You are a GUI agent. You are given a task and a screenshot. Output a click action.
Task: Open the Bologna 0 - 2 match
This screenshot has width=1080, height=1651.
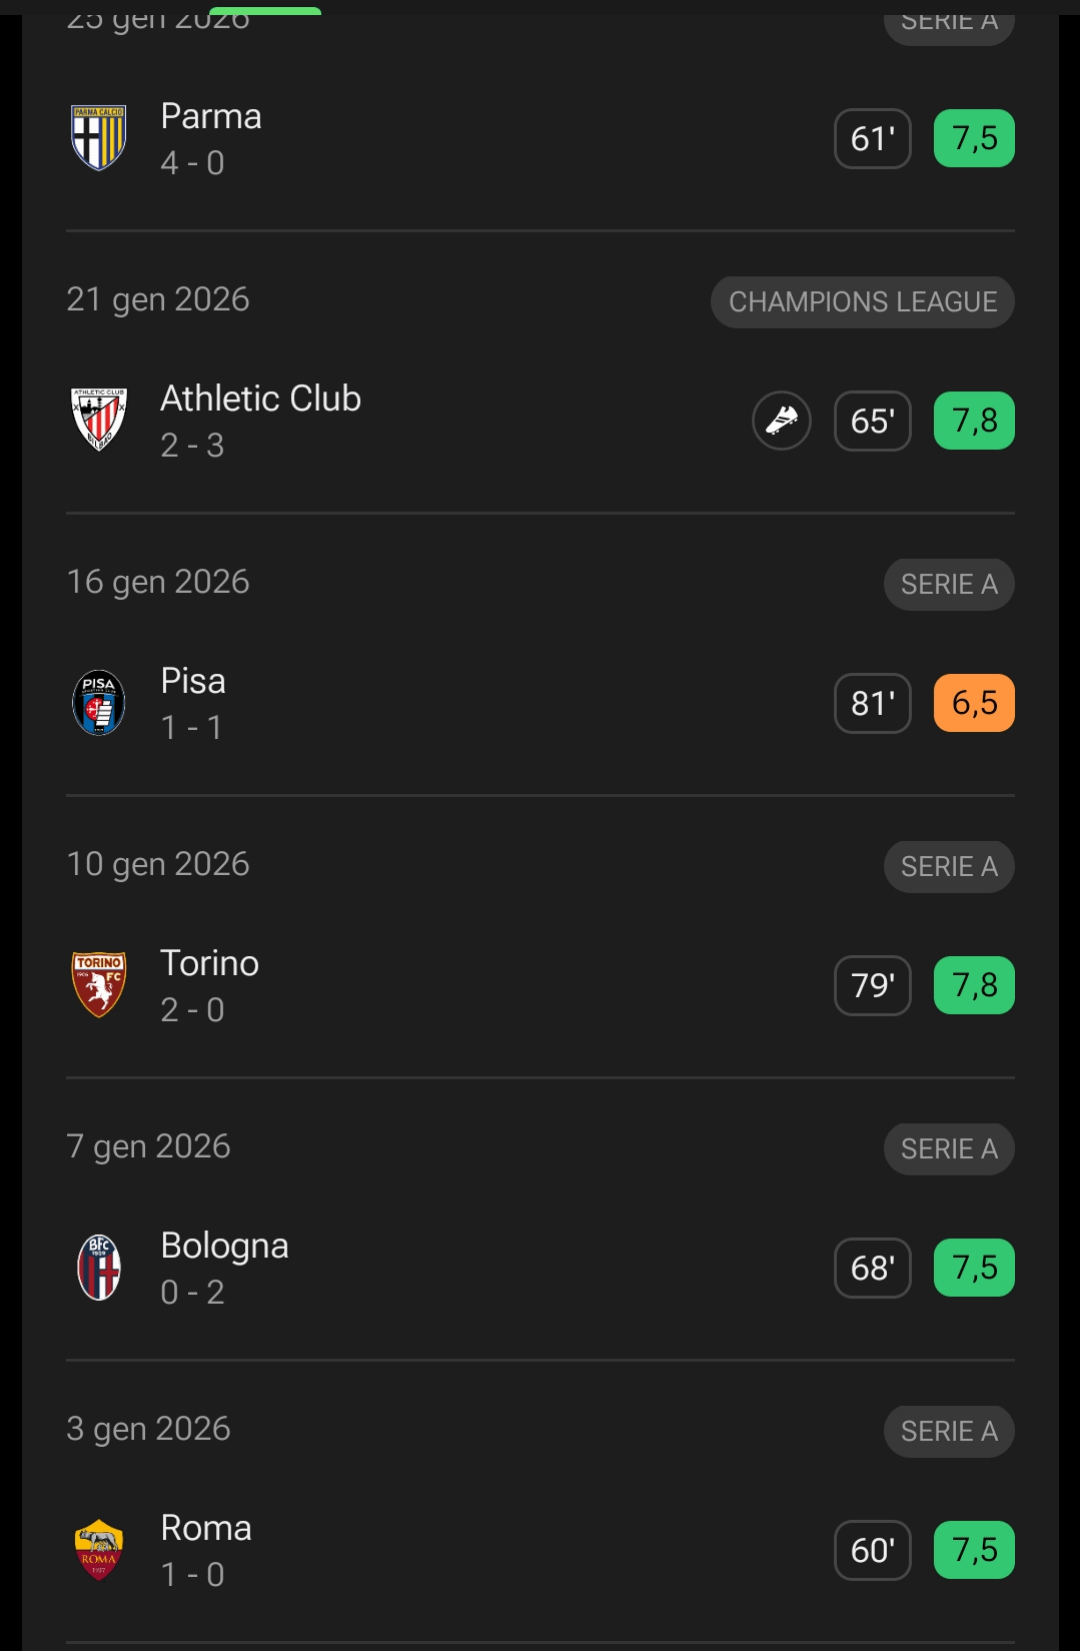225,1268
